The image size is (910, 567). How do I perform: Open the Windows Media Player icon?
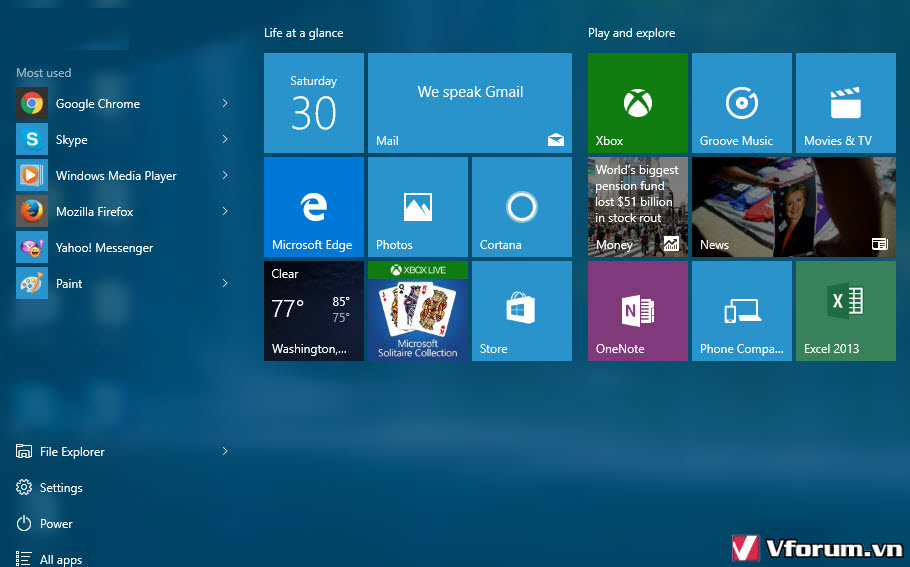[x=32, y=175]
